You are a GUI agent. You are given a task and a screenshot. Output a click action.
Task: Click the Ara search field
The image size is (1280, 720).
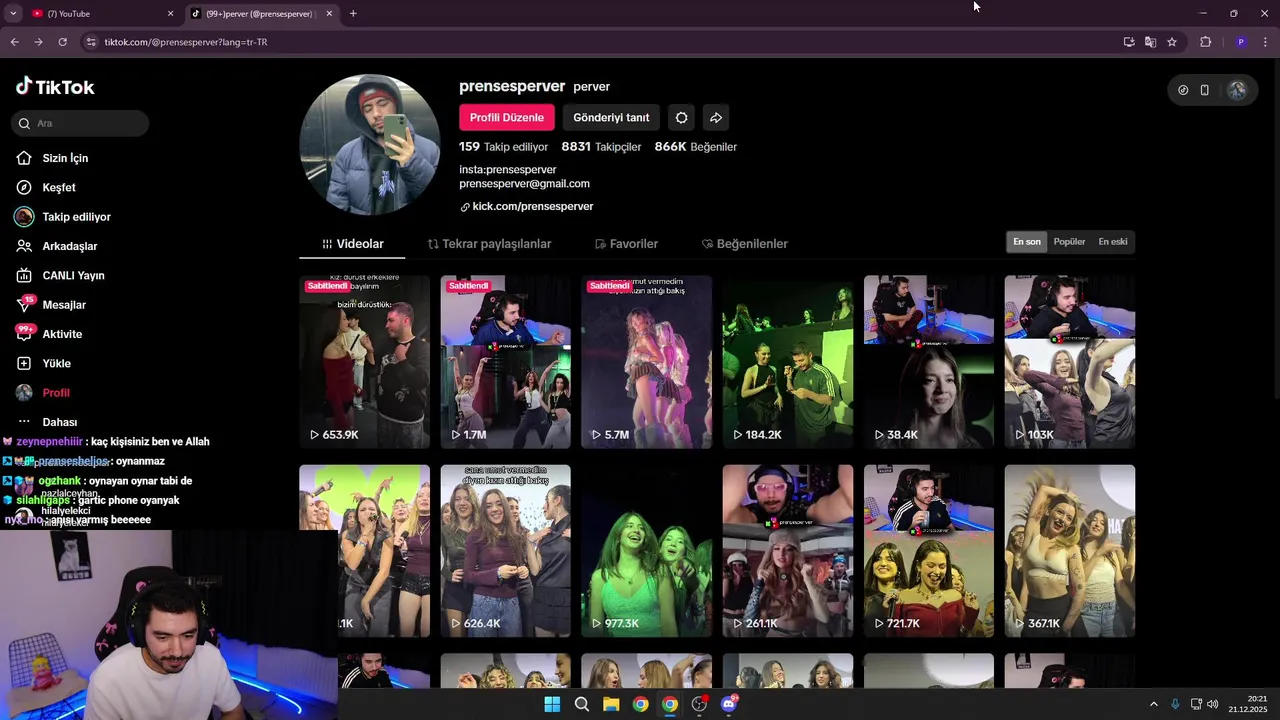(x=81, y=123)
